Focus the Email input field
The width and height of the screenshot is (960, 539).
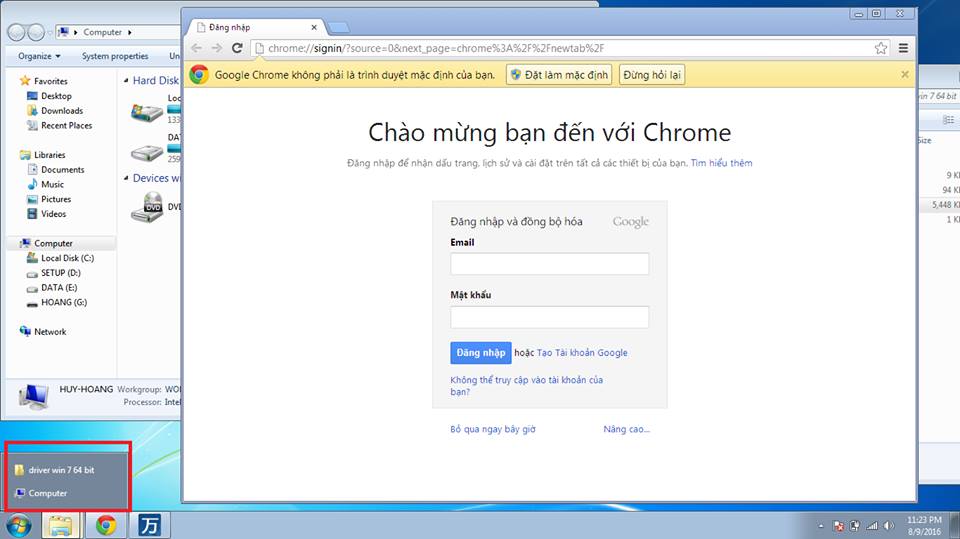(549, 264)
